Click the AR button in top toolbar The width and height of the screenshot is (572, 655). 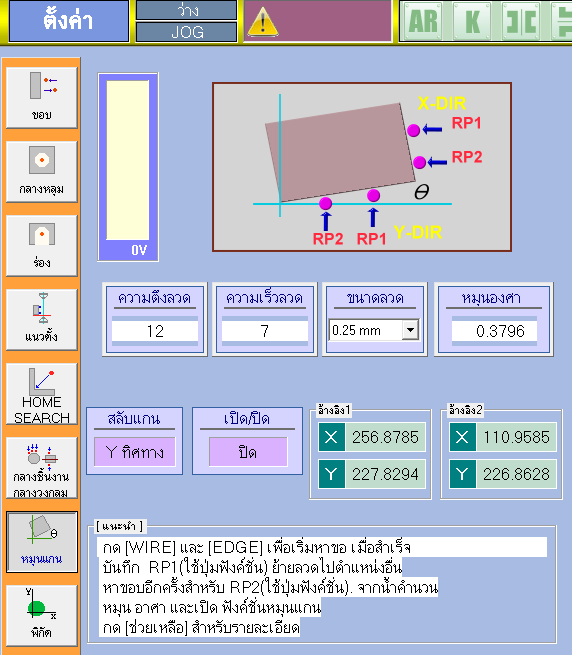[423, 21]
